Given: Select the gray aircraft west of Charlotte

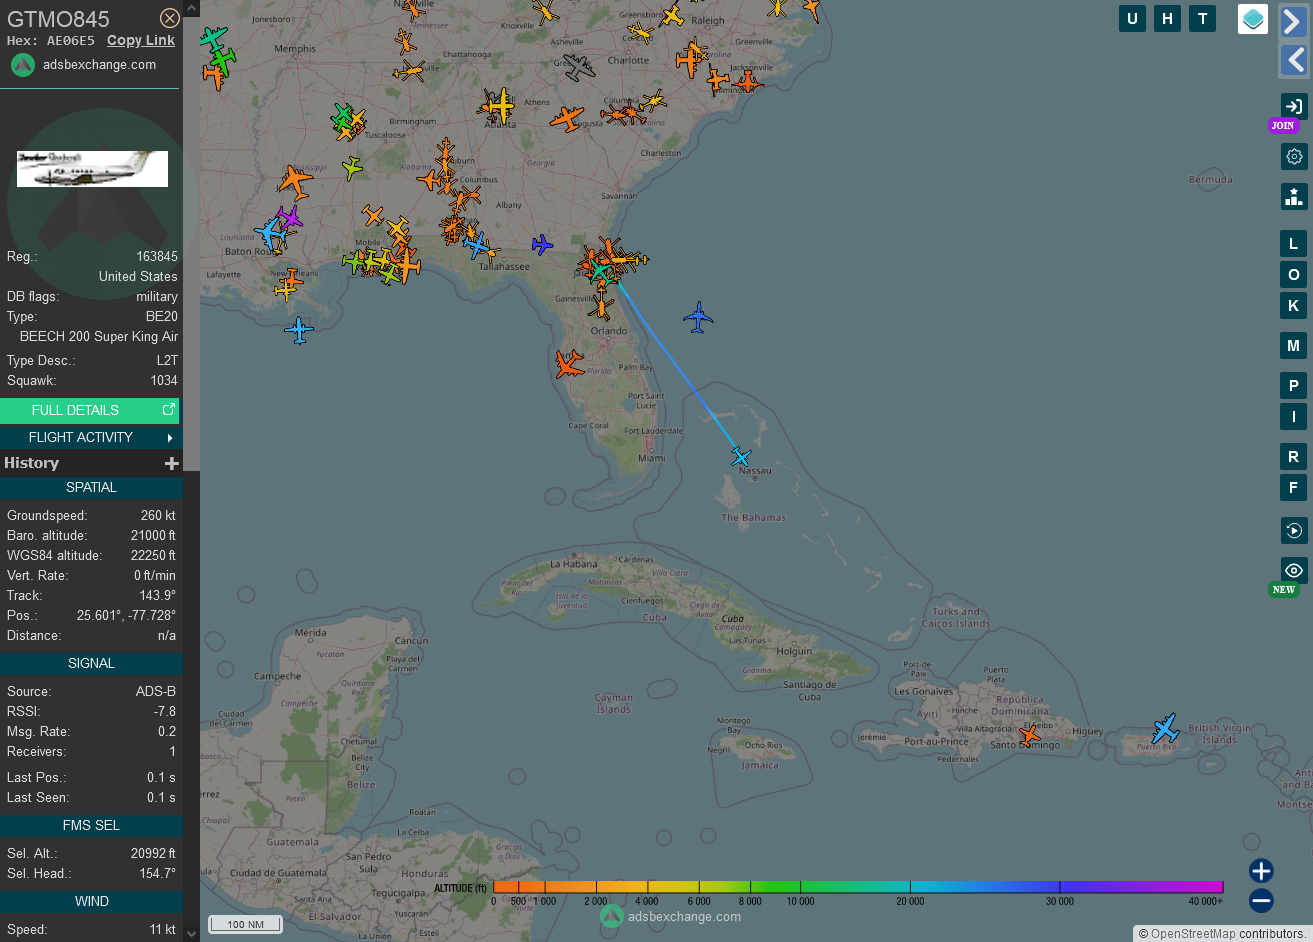Looking at the screenshot, I should [580, 67].
